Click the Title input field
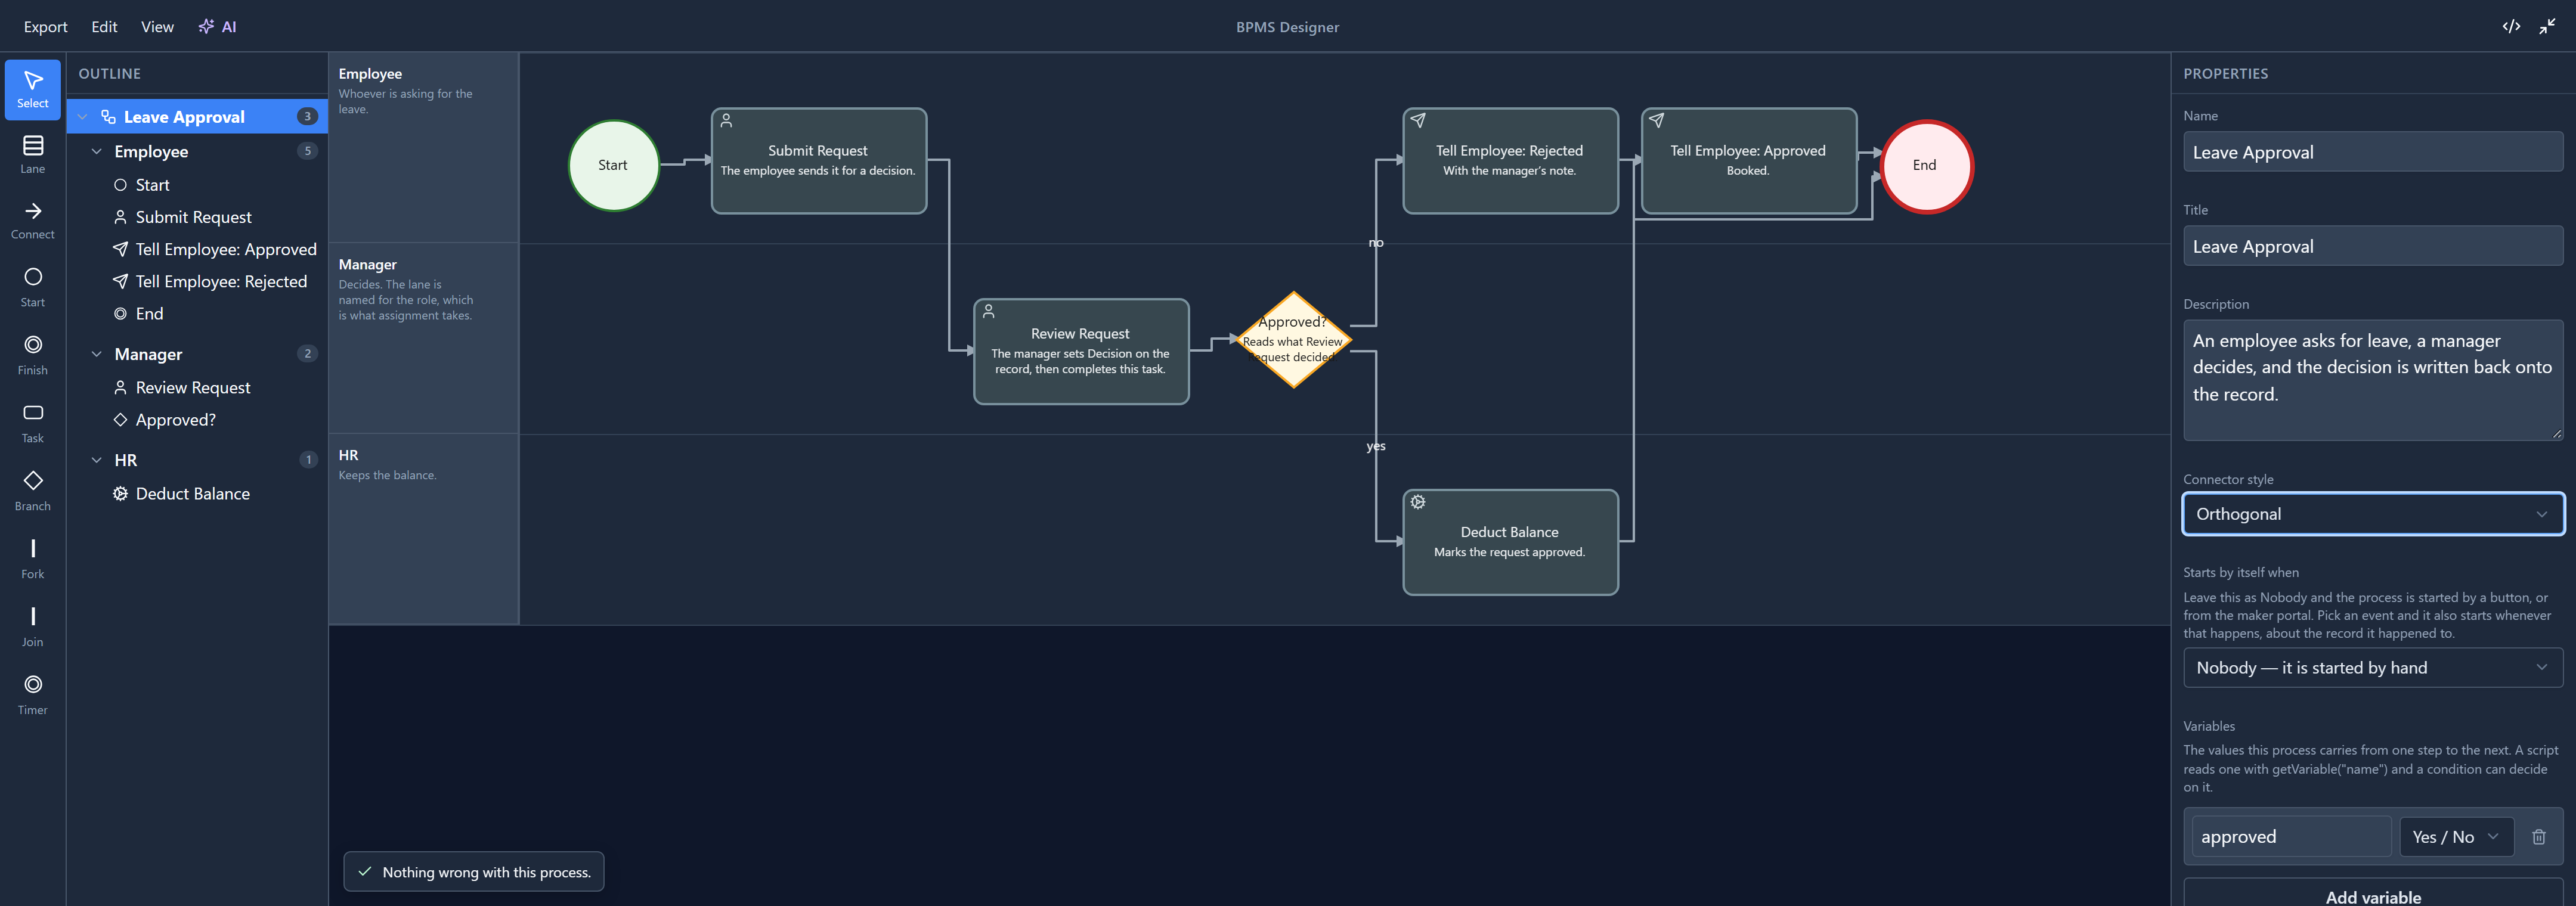 2372,246
